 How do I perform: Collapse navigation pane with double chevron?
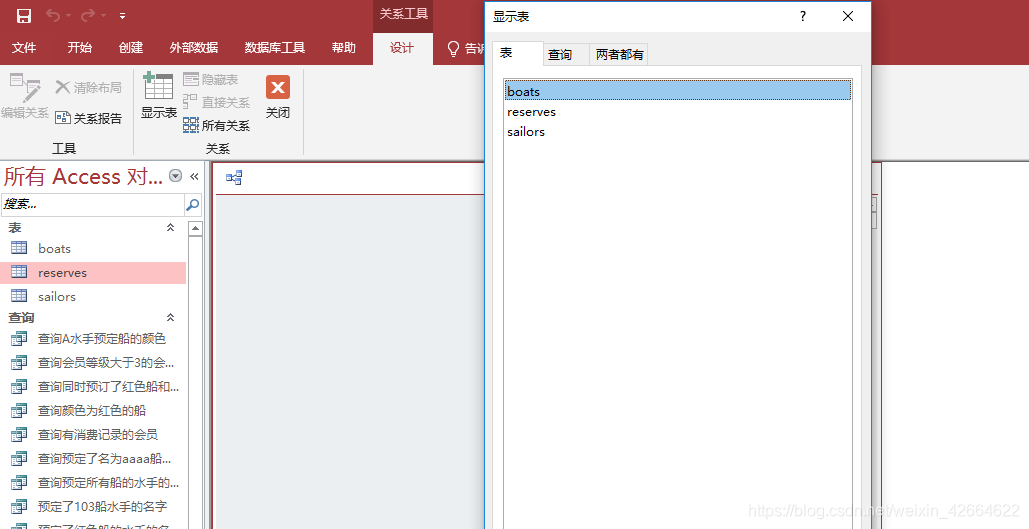pos(194,176)
